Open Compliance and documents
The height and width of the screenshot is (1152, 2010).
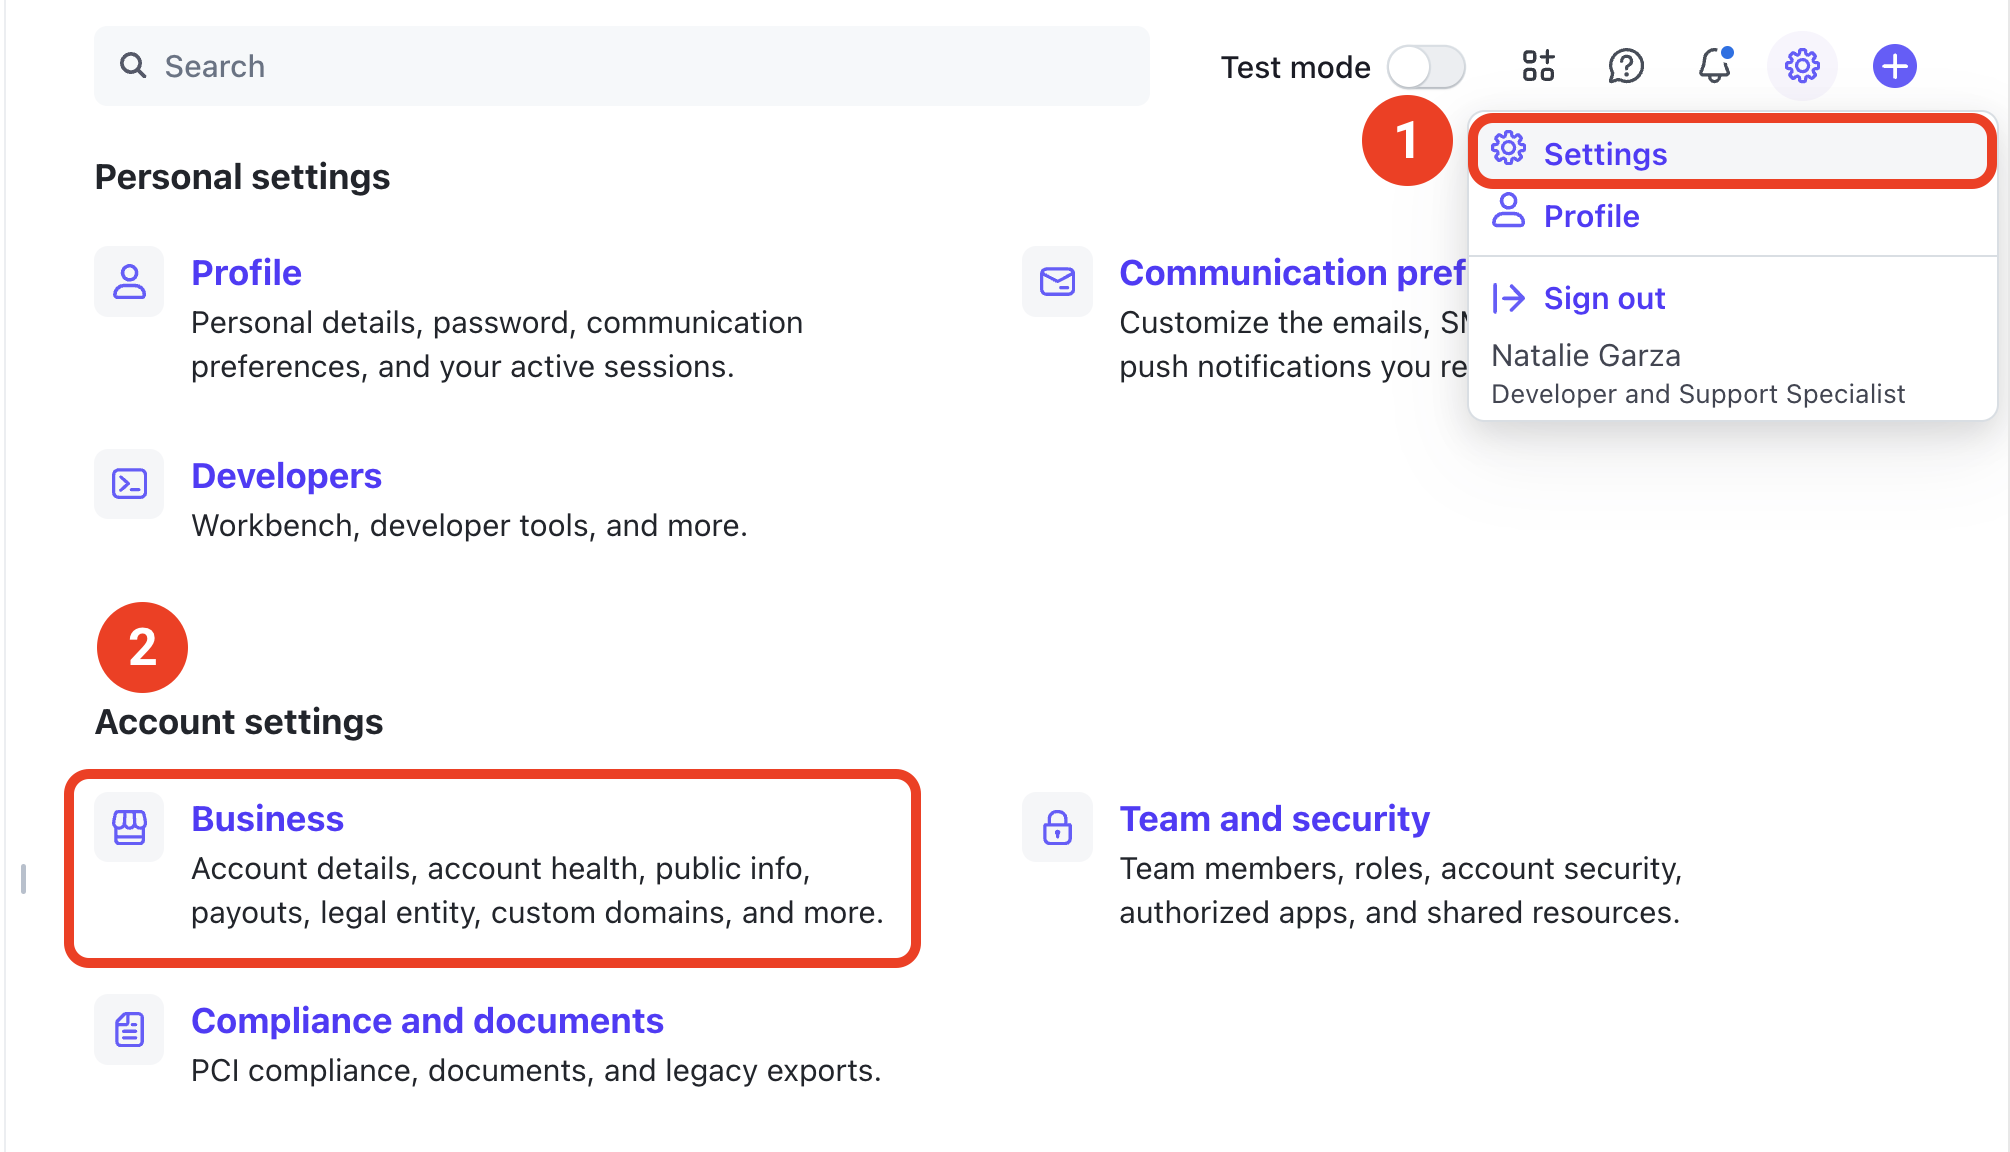click(427, 1020)
